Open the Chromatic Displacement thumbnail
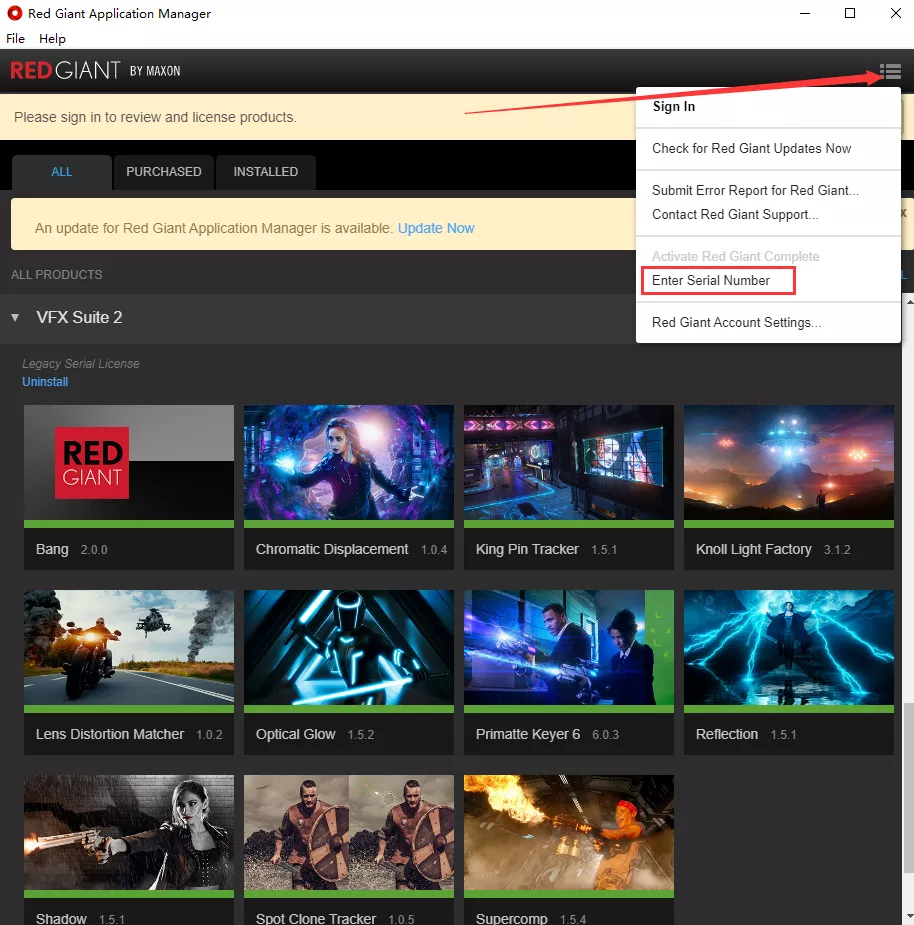This screenshot has width=914, height=925. [x=349, y=462]
